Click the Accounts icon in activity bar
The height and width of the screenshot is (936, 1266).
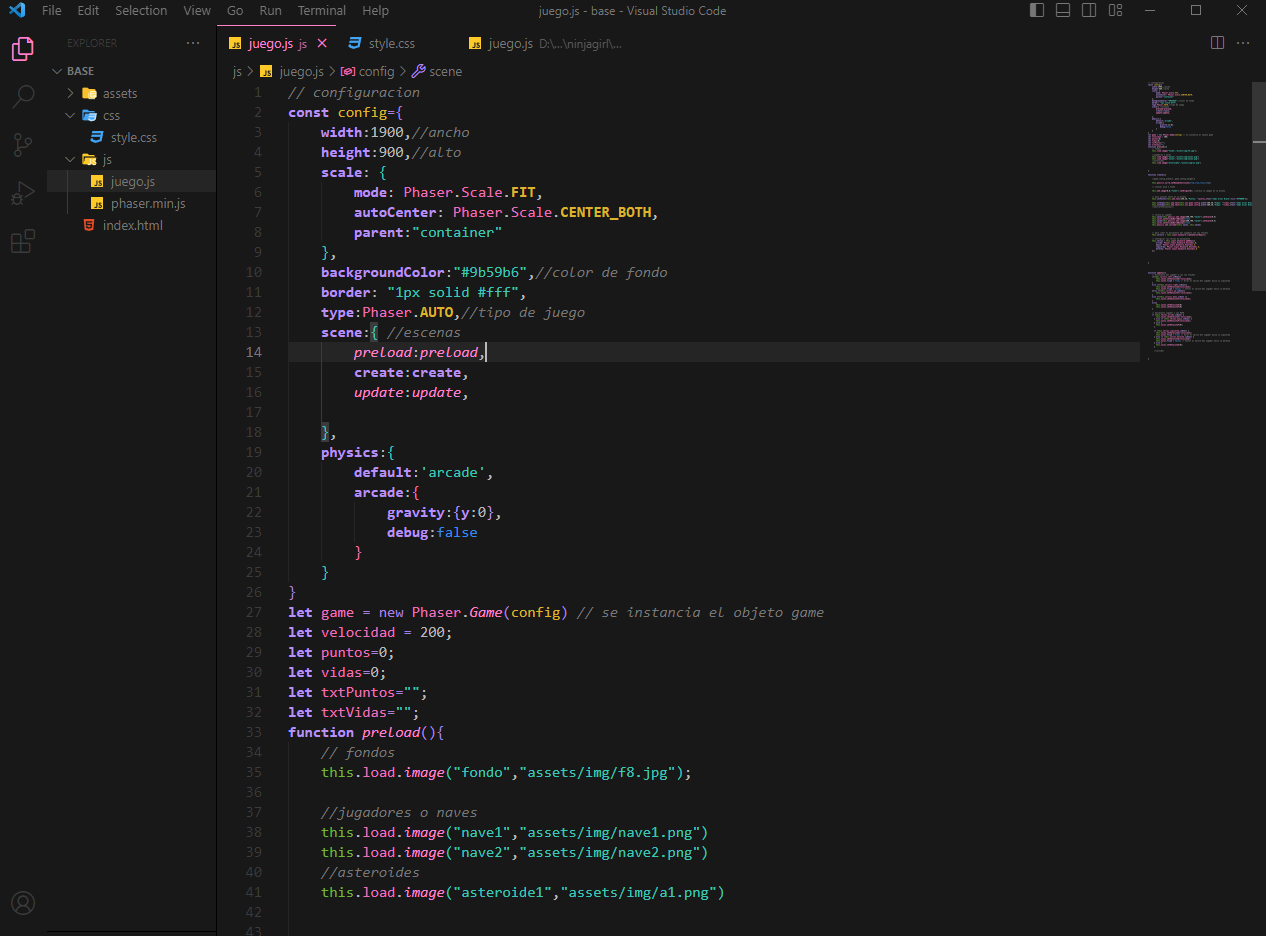[x=22, y=903]
